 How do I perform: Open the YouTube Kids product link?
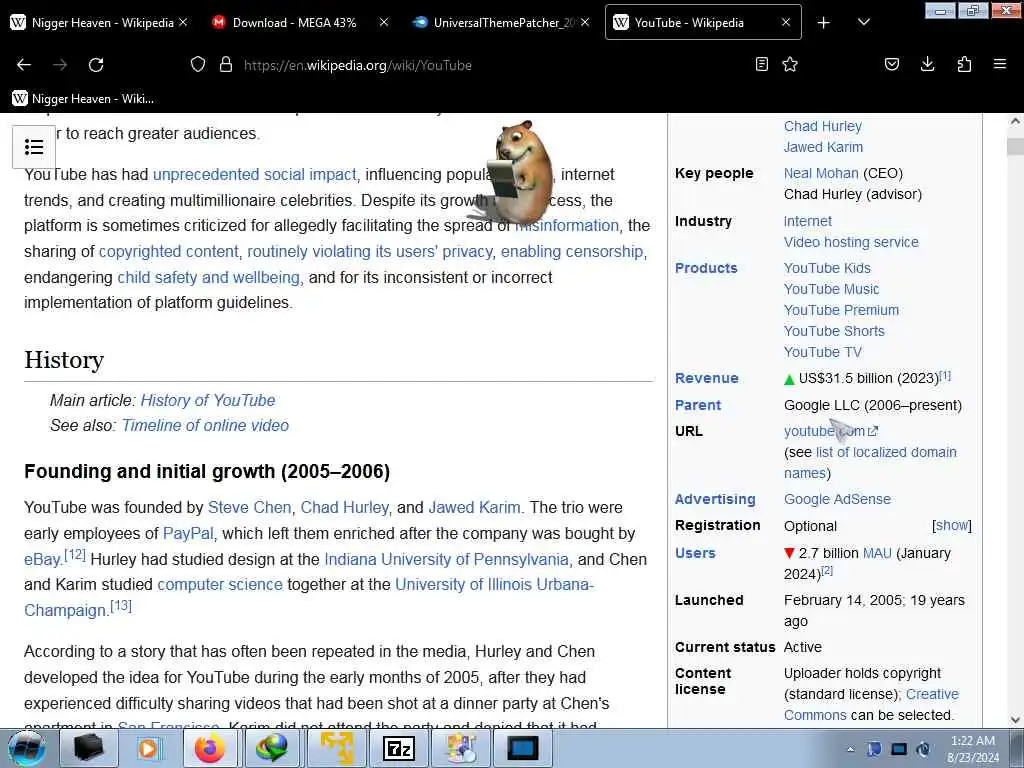tap(827, 268)
